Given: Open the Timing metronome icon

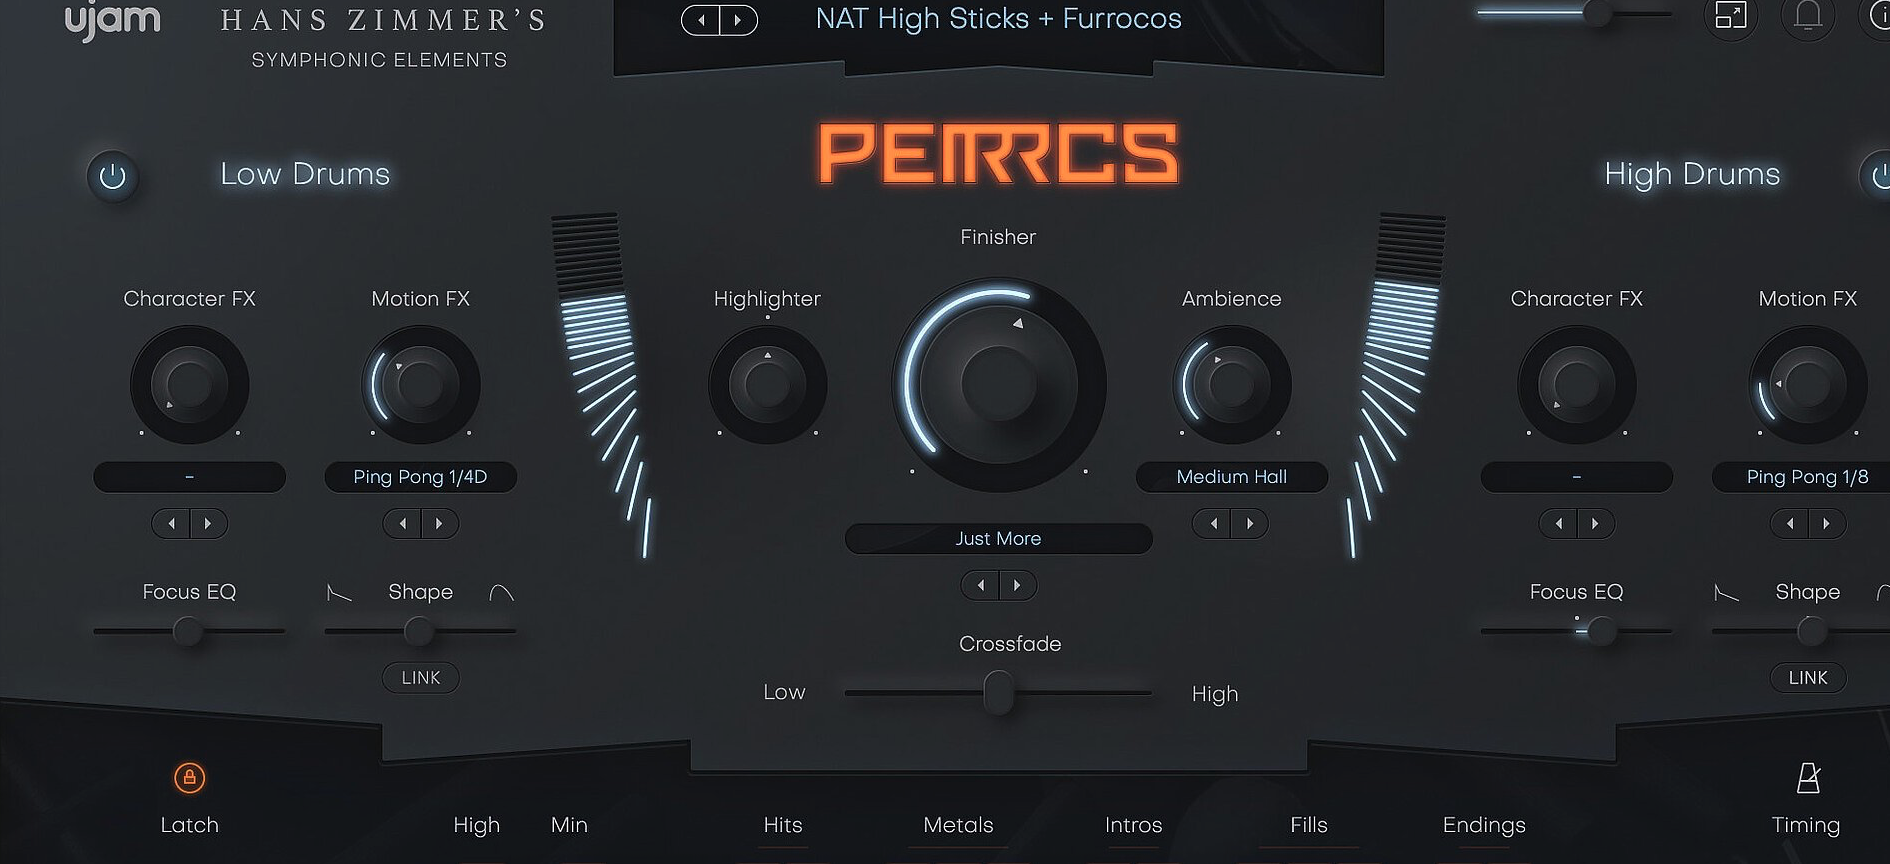Looking at the screenshot, I should coord(1808,777).
